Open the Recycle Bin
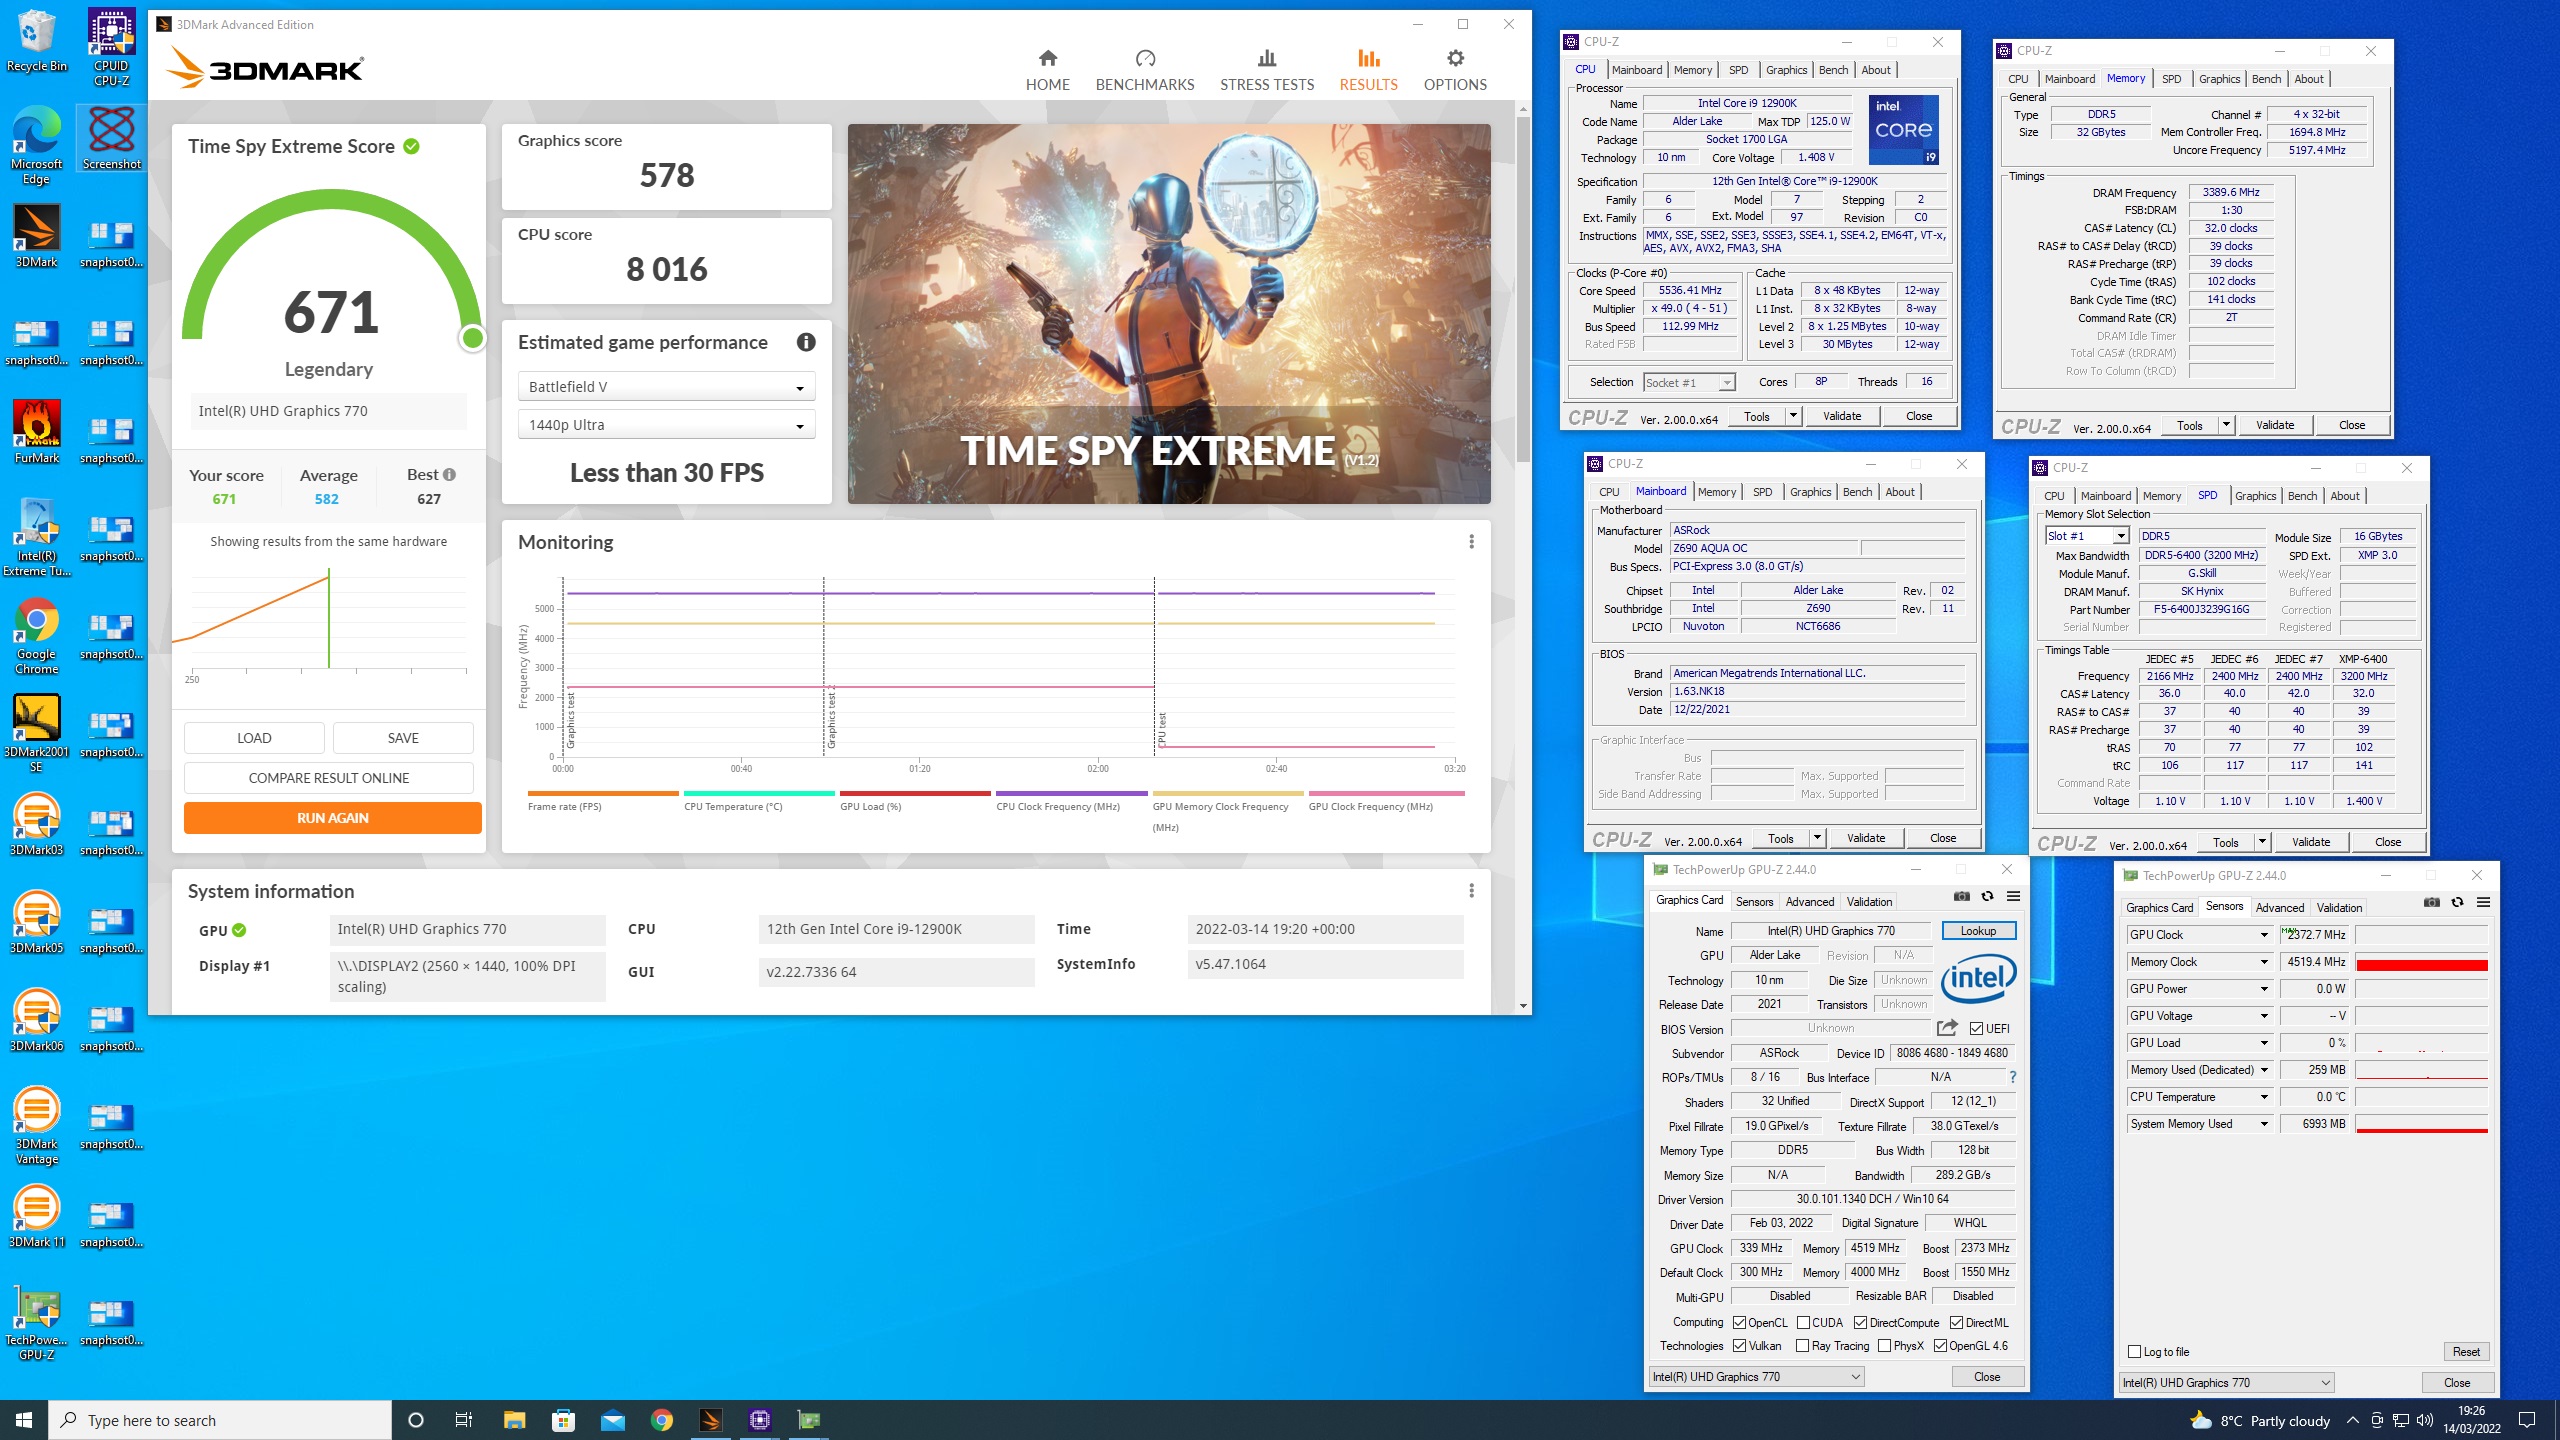The image size is (2560, 1440). [37, 40]
